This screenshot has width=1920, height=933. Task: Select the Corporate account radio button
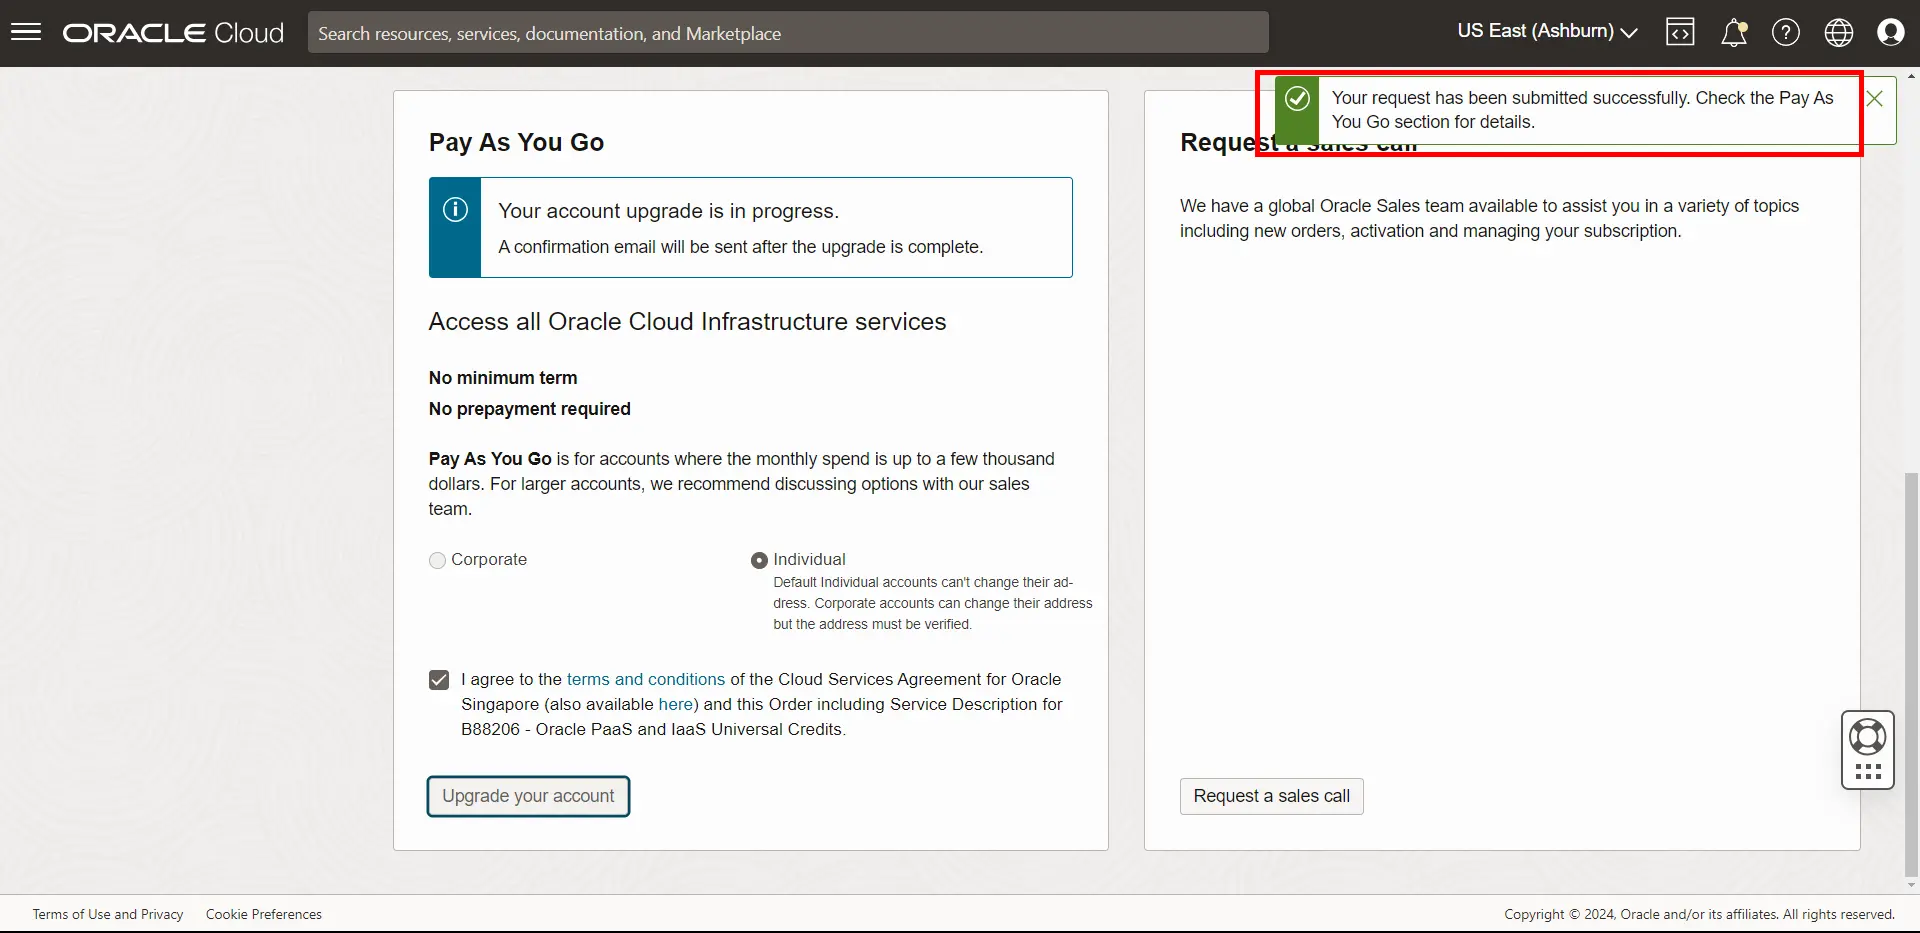(x=437, y=561)
